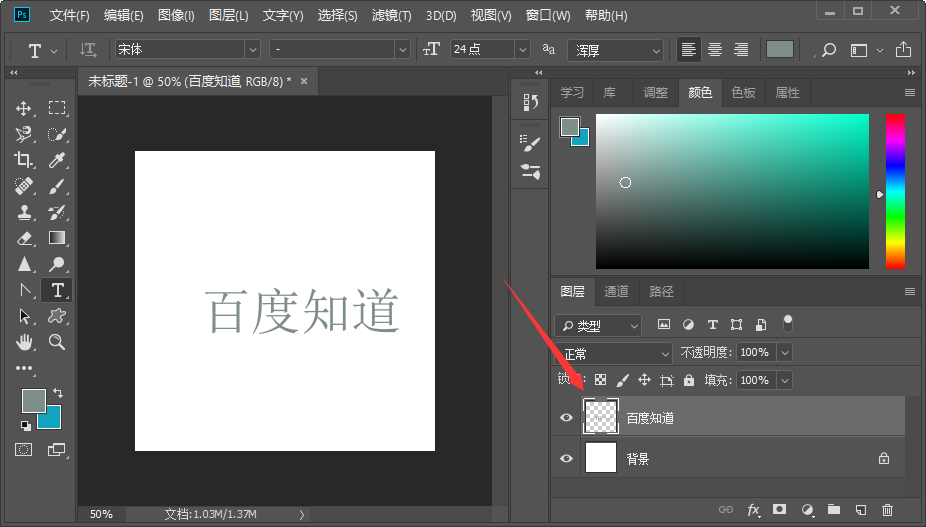Create new fill or adjustment layer
The height and width of the screenshot is (527, 926).
807,510
